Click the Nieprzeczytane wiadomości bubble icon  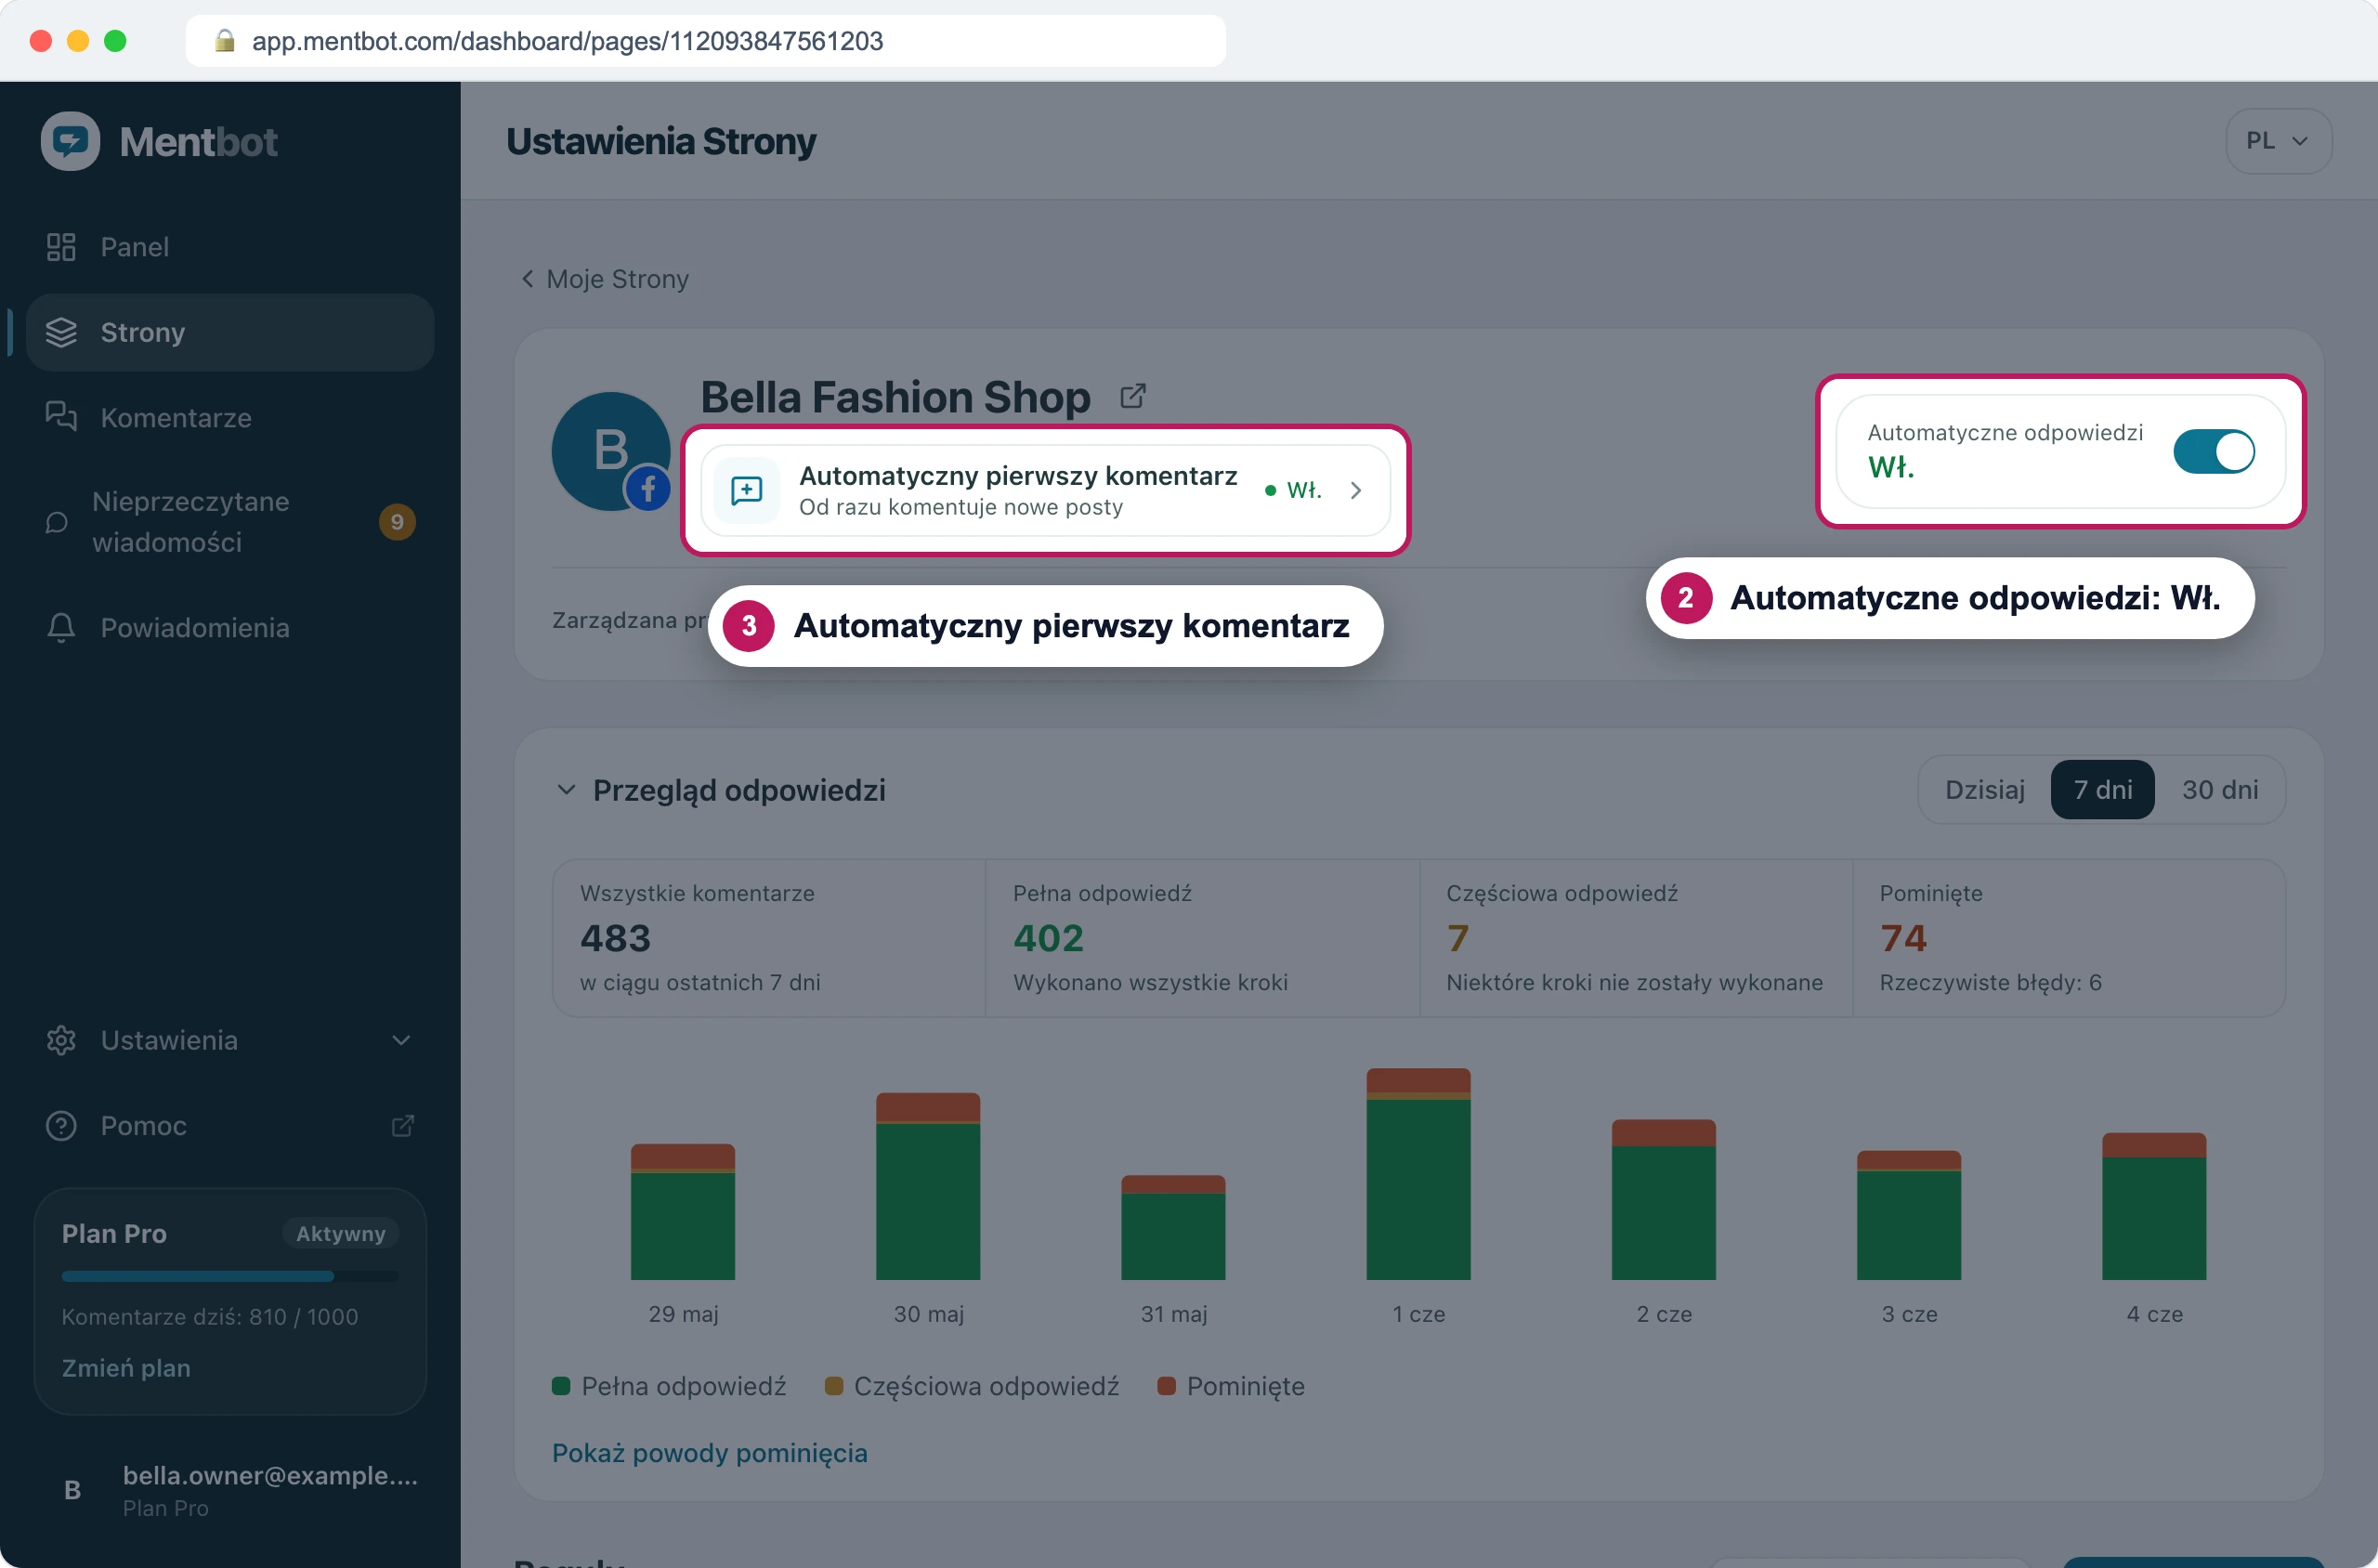tap(57, 522)
